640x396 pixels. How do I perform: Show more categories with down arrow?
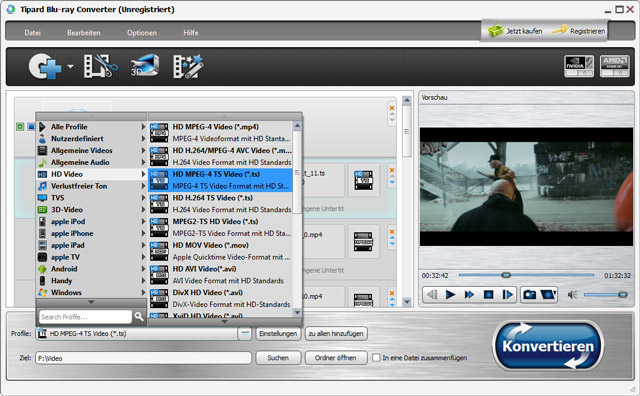pos(91,303)
